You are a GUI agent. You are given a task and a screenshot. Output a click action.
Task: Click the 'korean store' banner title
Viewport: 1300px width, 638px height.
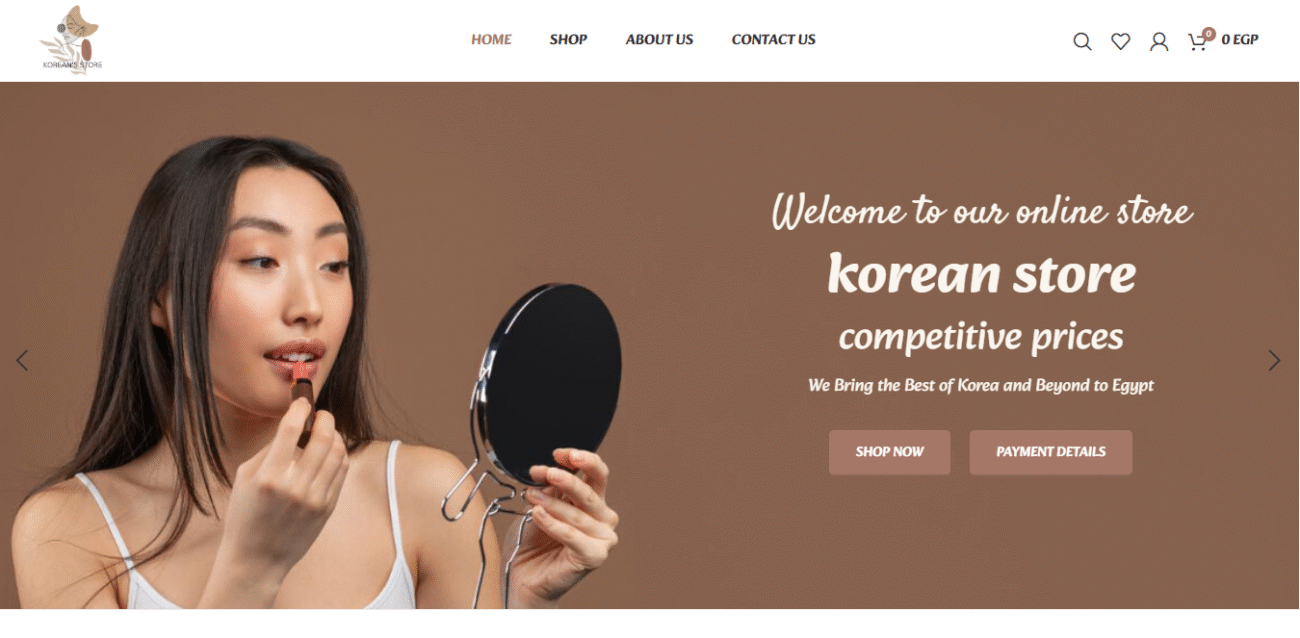982,273
